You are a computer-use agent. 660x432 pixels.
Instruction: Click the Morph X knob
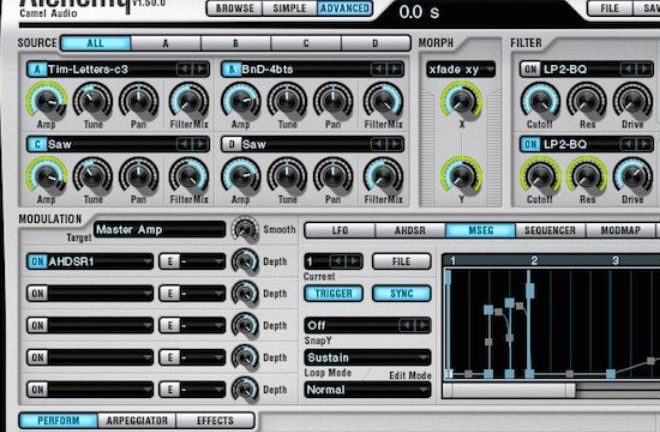coord(460,101)
